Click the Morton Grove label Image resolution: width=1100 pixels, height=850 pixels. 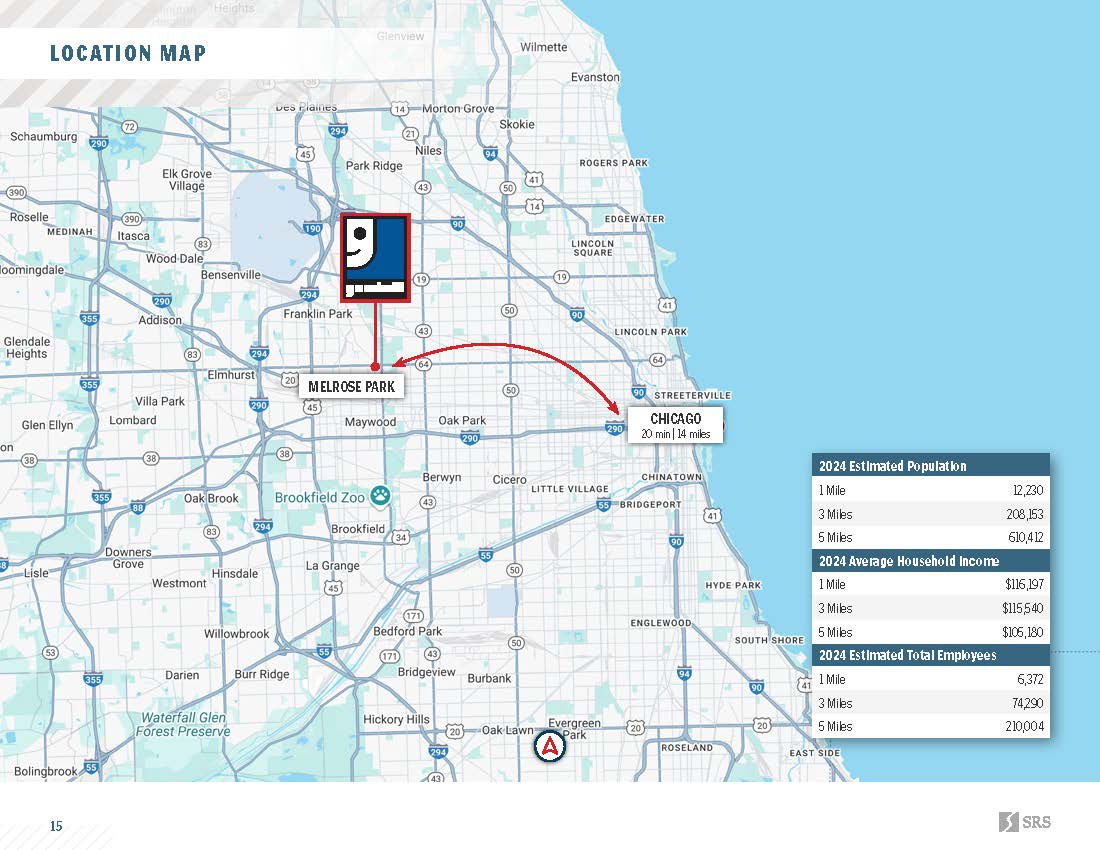point(458,109)
